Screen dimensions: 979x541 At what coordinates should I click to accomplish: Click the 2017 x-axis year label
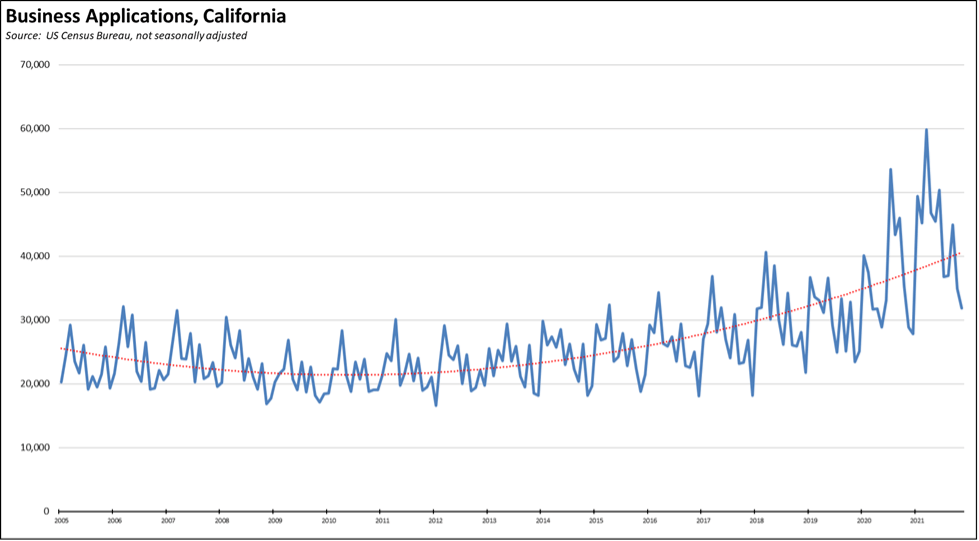703,521
